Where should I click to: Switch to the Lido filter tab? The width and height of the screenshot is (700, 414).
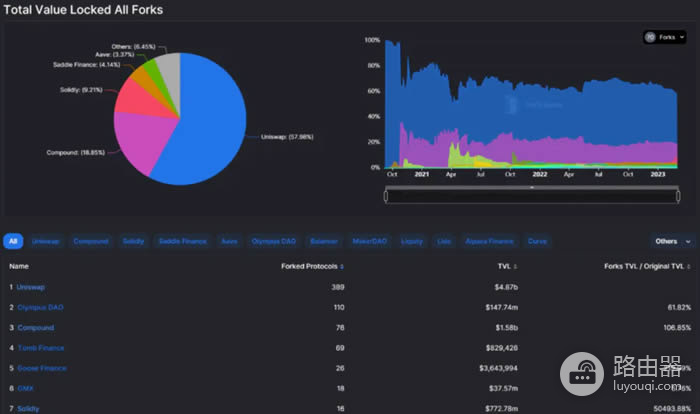tap(444, 241)
